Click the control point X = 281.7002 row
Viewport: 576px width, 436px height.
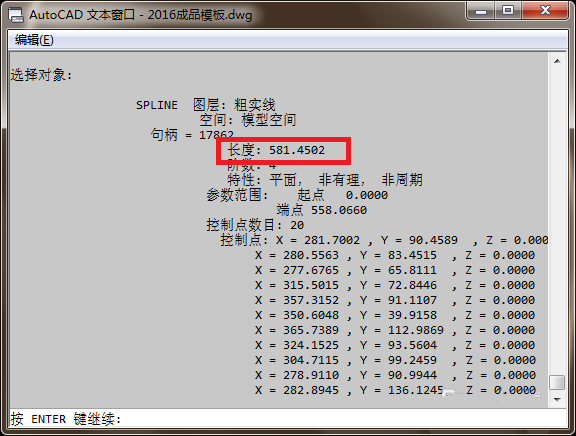point(384,240)
